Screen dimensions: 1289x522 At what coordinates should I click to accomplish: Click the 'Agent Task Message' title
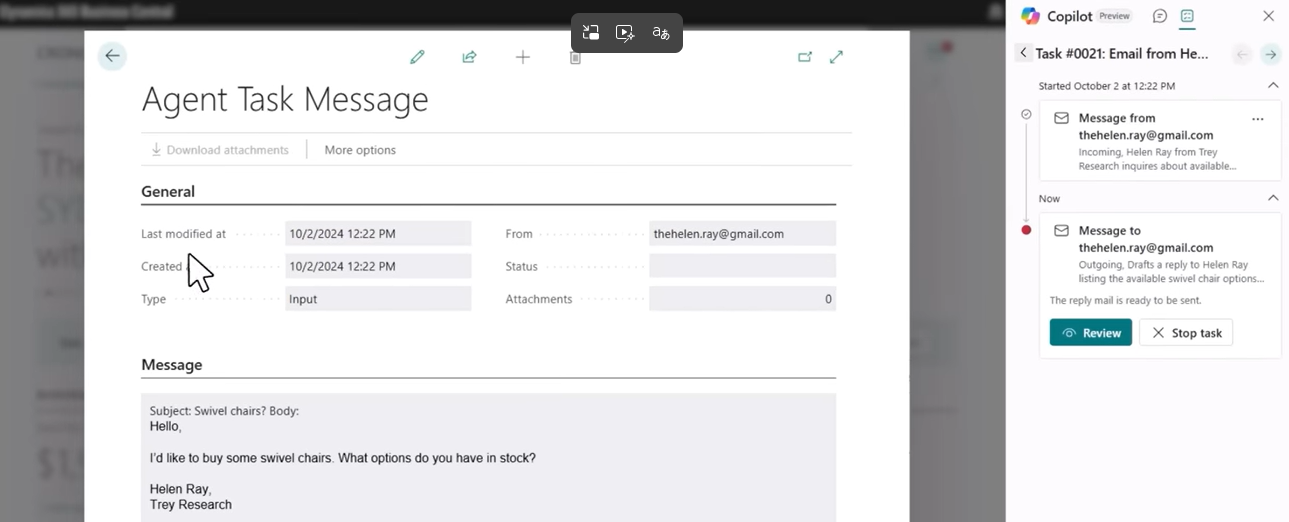coord(285,99)
